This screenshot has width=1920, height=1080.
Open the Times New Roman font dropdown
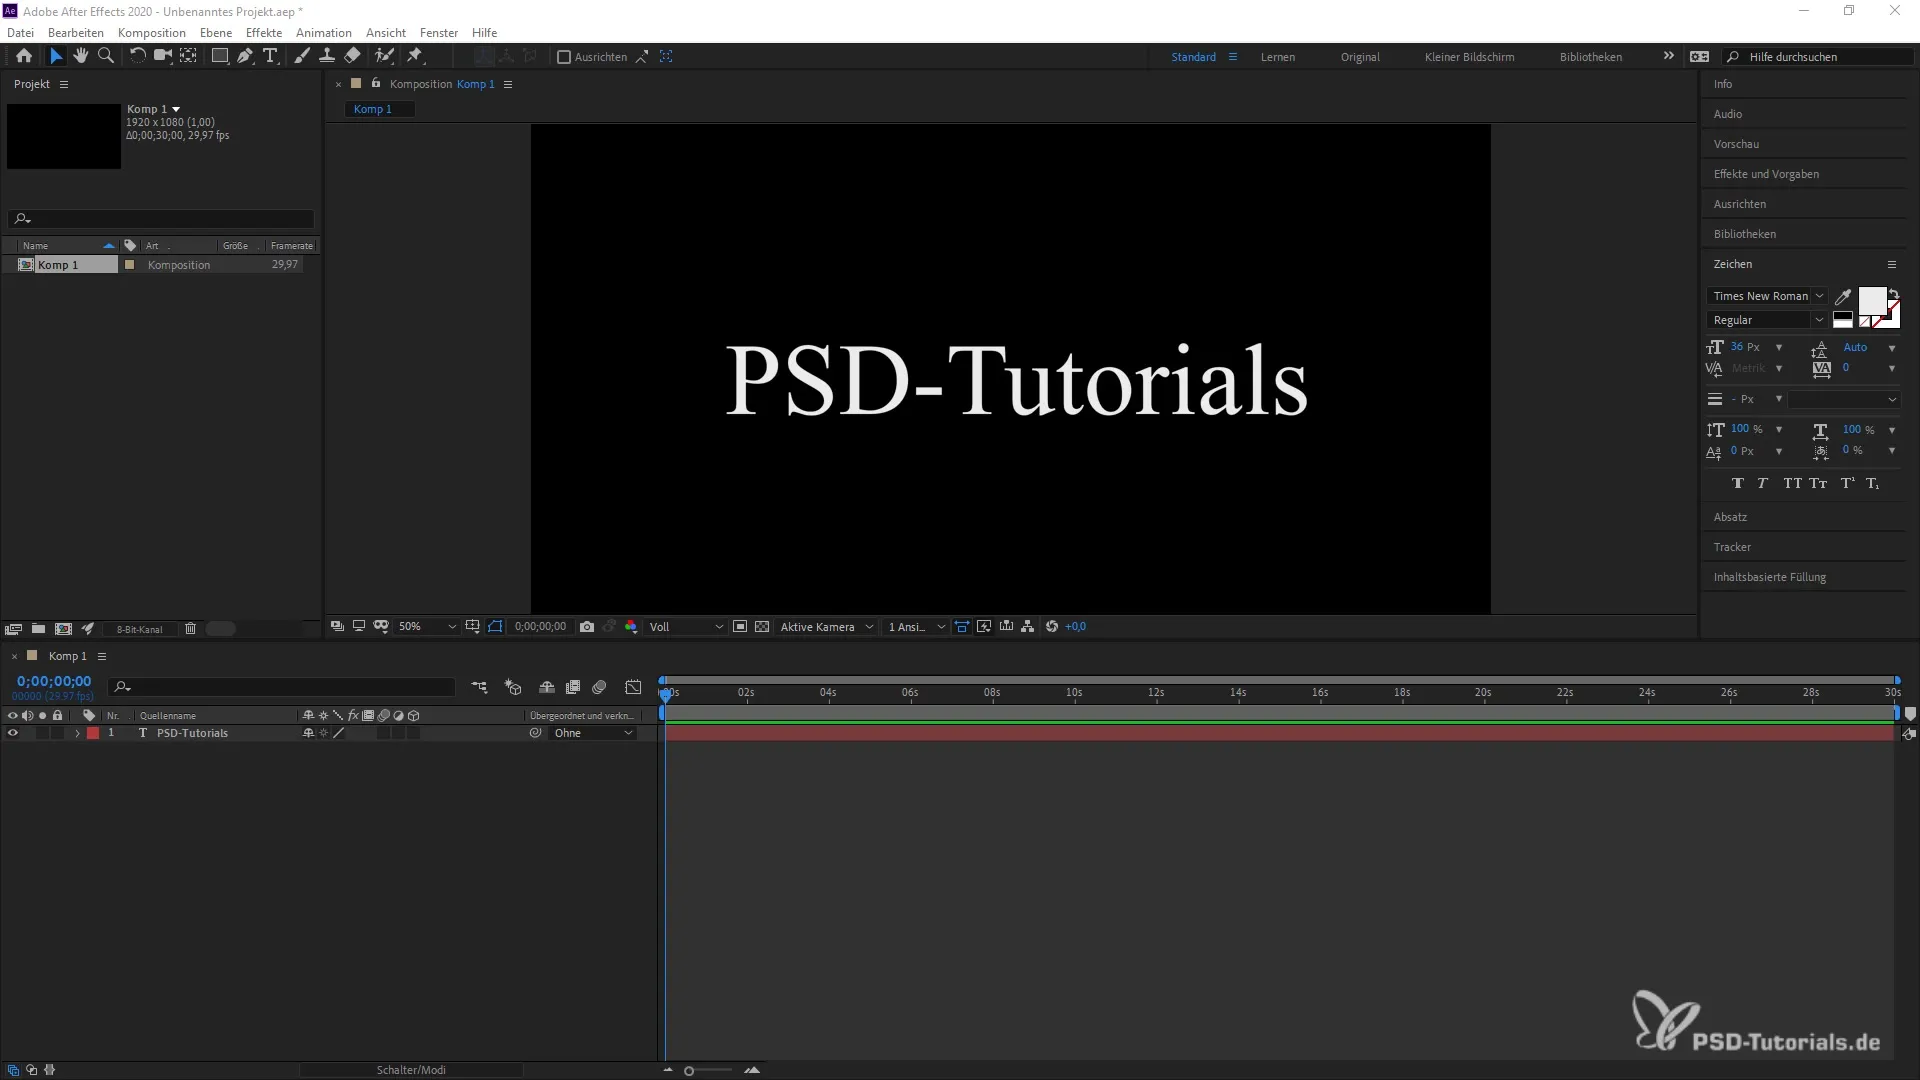point(1766,296)
